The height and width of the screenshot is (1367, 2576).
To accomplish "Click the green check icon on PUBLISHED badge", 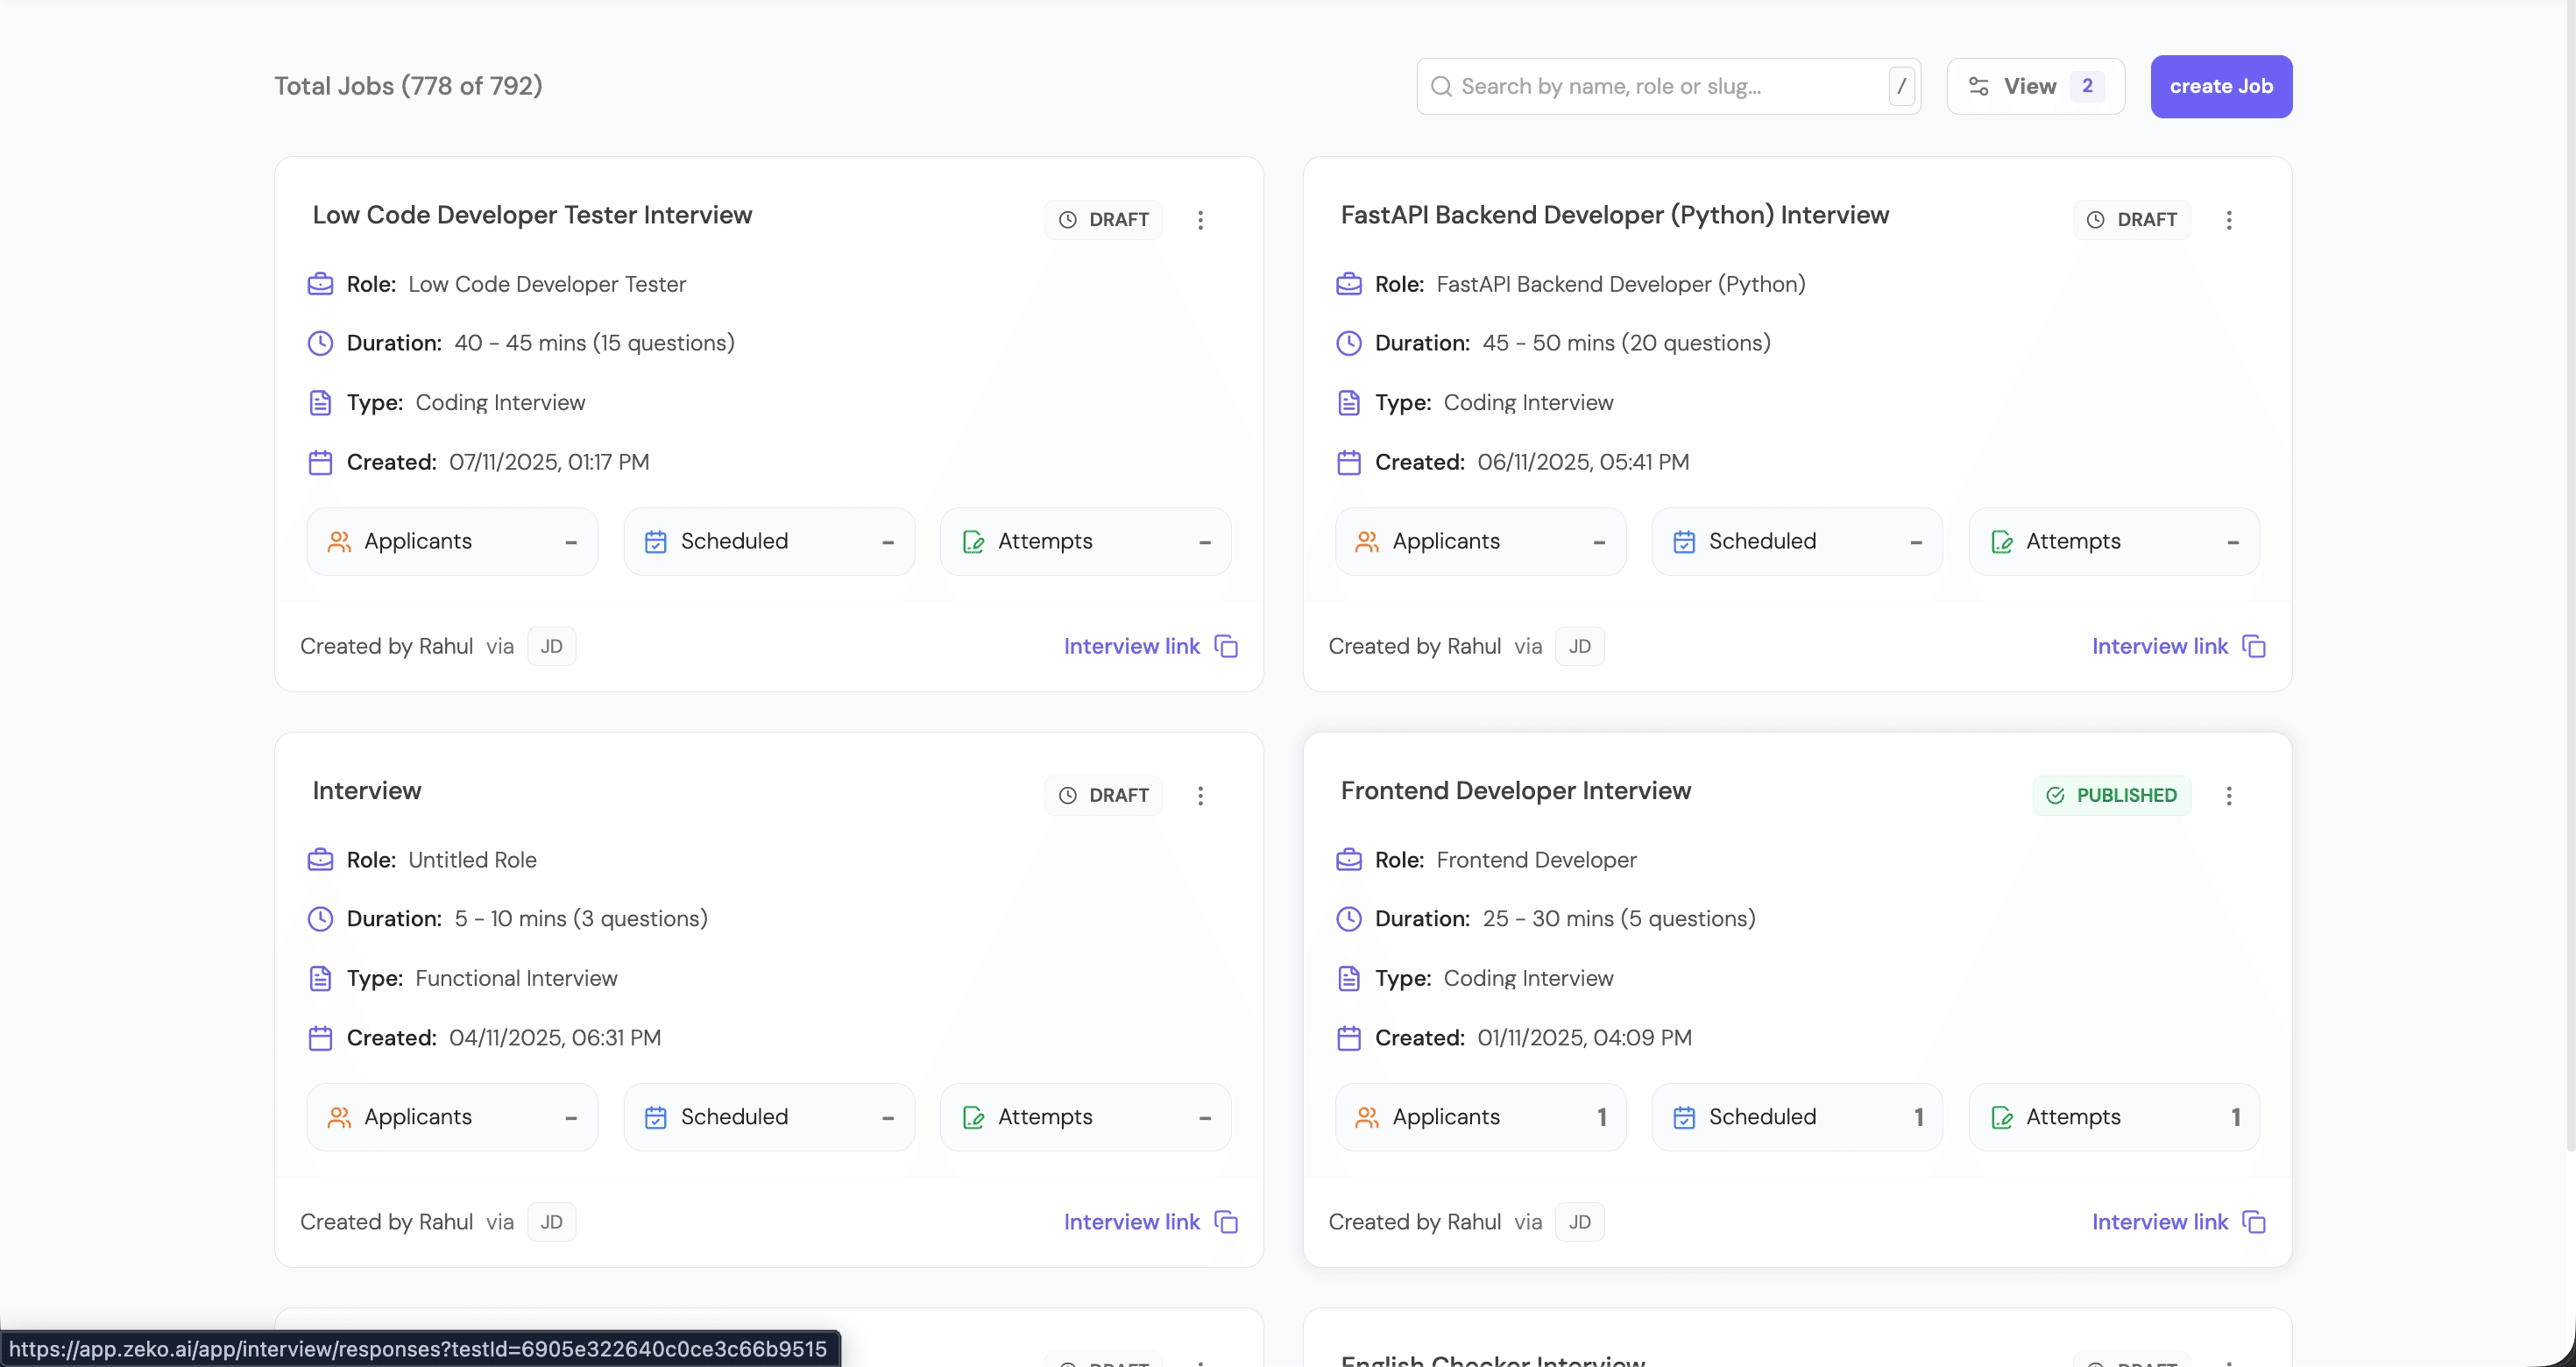I will coord(2054,795).
